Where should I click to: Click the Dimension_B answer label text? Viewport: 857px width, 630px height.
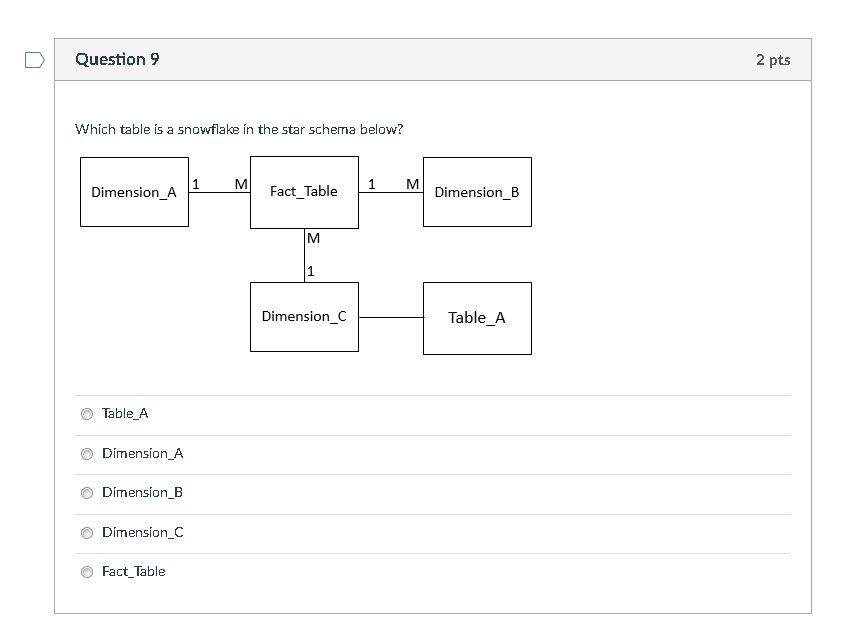[142, 493]
